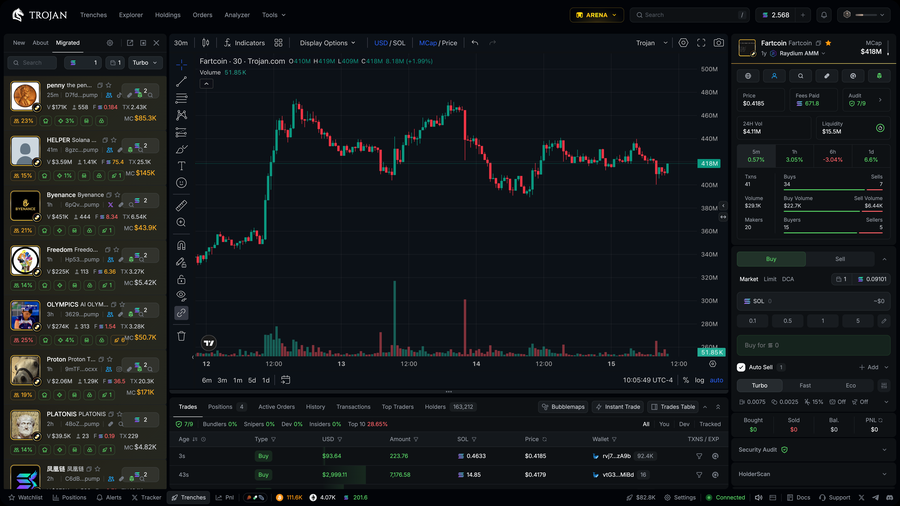Switch chart display to Price
900x506 pixels.
[x=449, y=43]
